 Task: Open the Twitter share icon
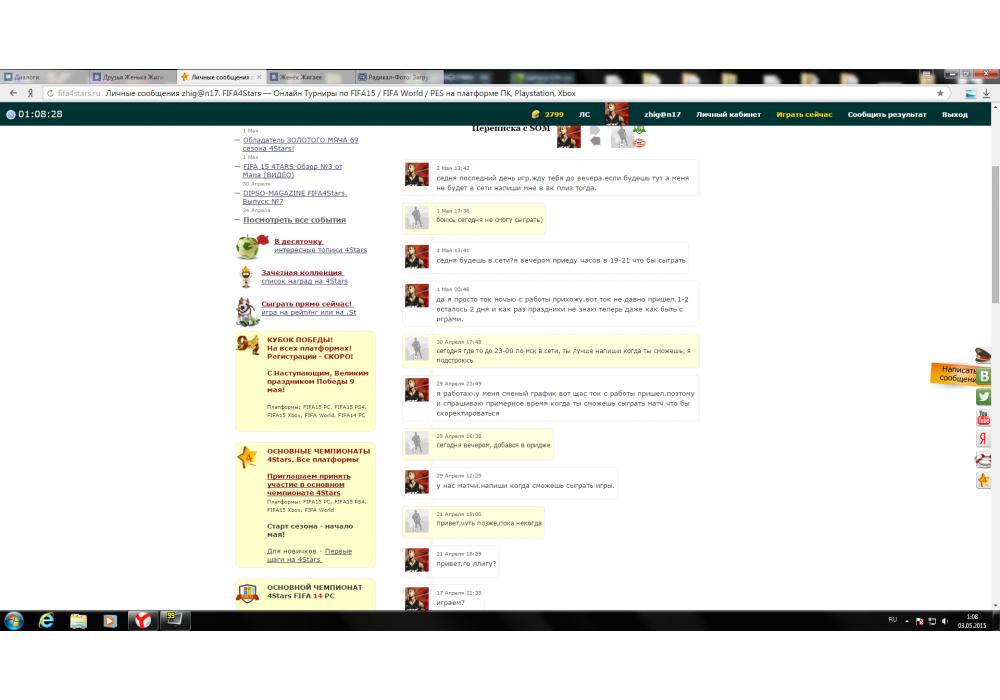(984, 397)
